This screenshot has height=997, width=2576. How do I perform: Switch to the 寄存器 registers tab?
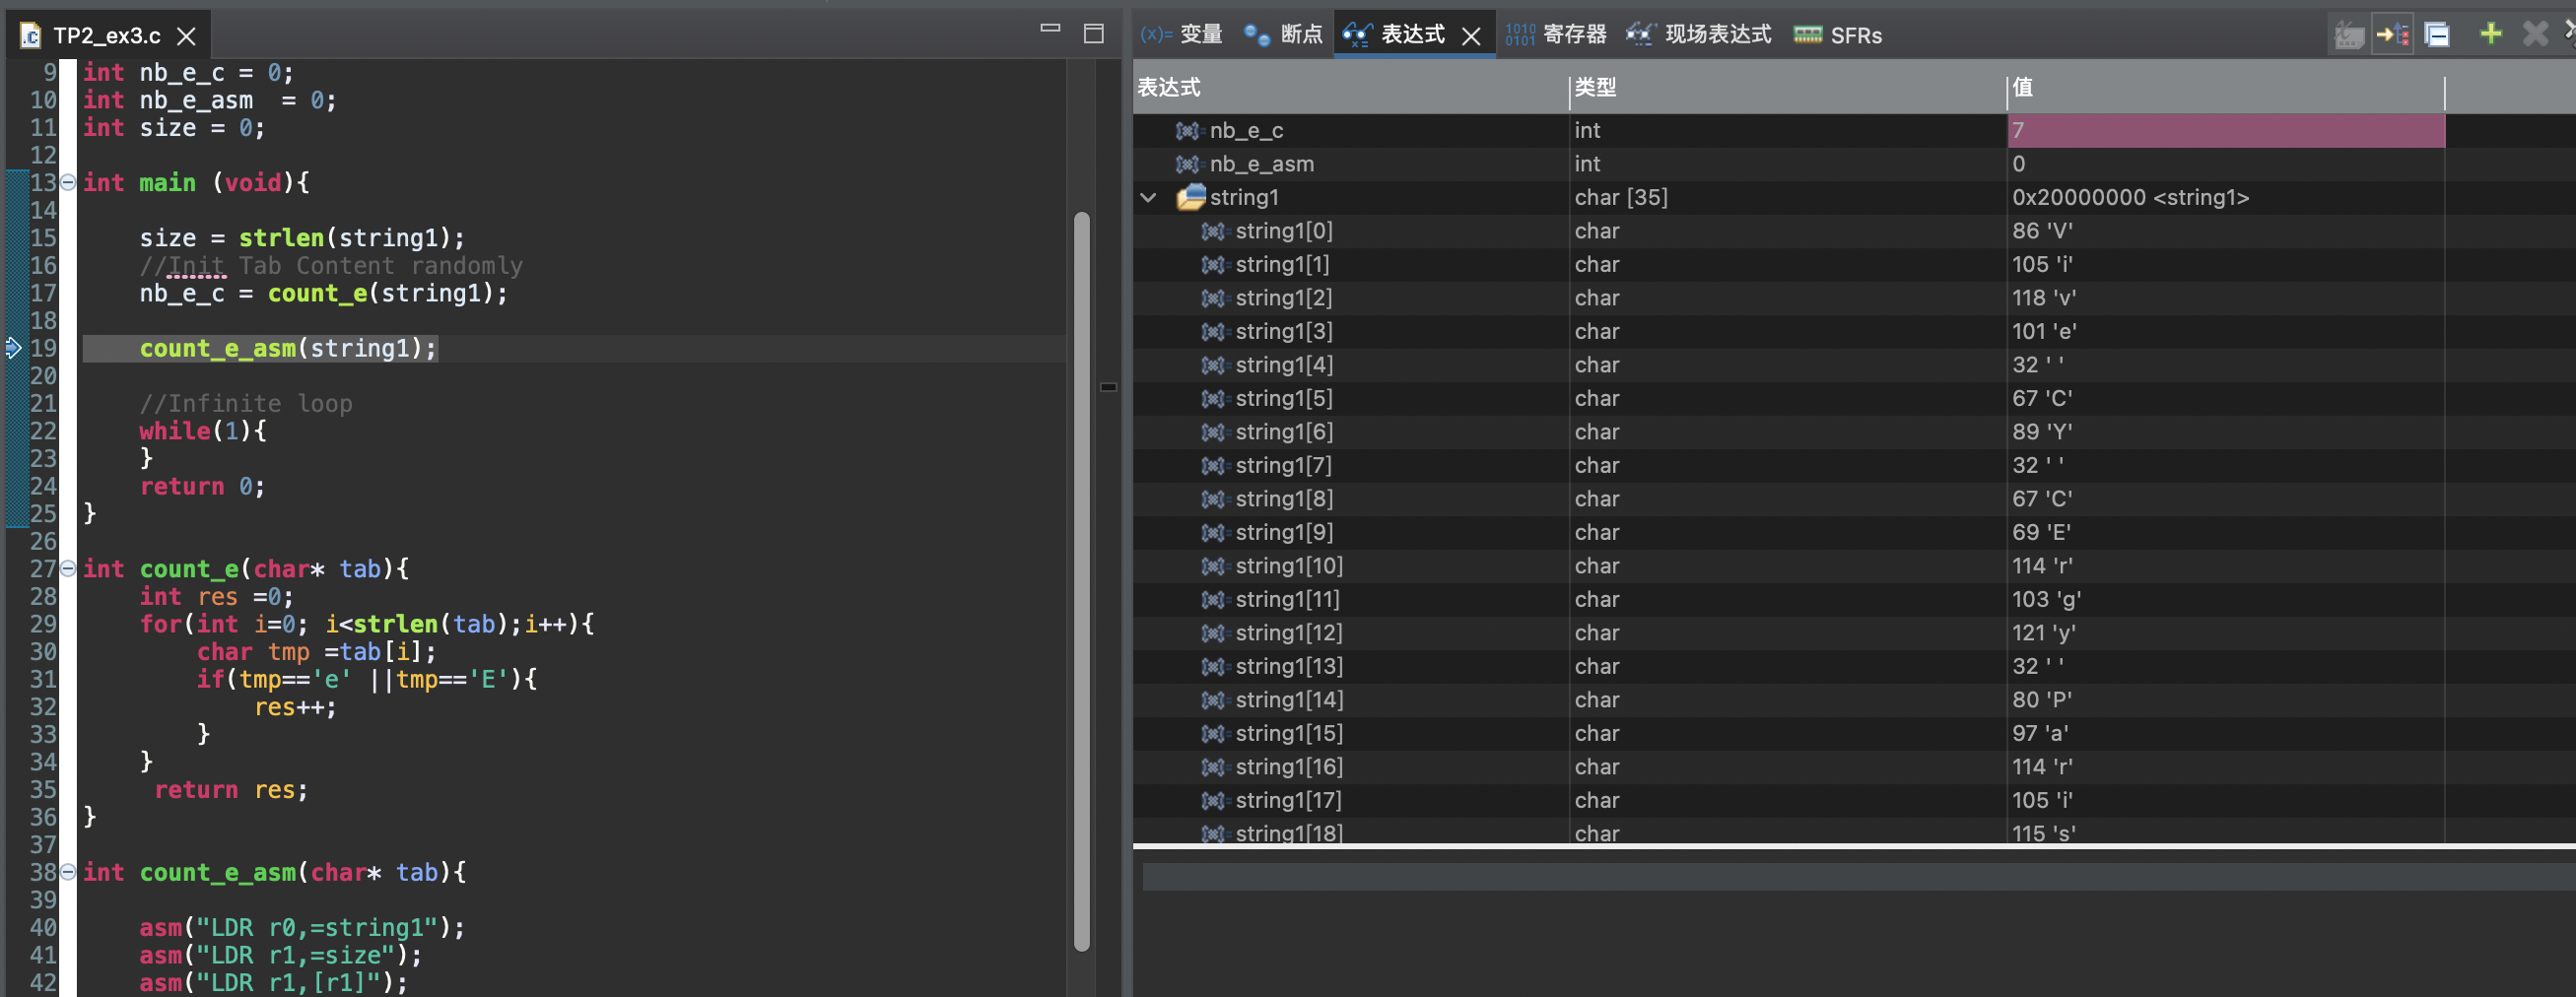1556,35
